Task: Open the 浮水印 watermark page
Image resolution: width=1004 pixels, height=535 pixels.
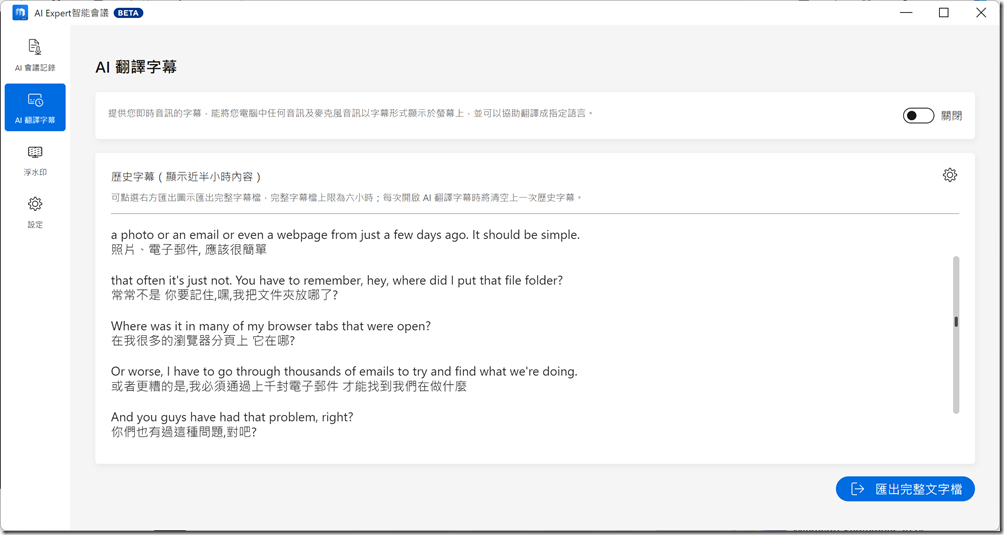Action: click(x=35, y=160)
